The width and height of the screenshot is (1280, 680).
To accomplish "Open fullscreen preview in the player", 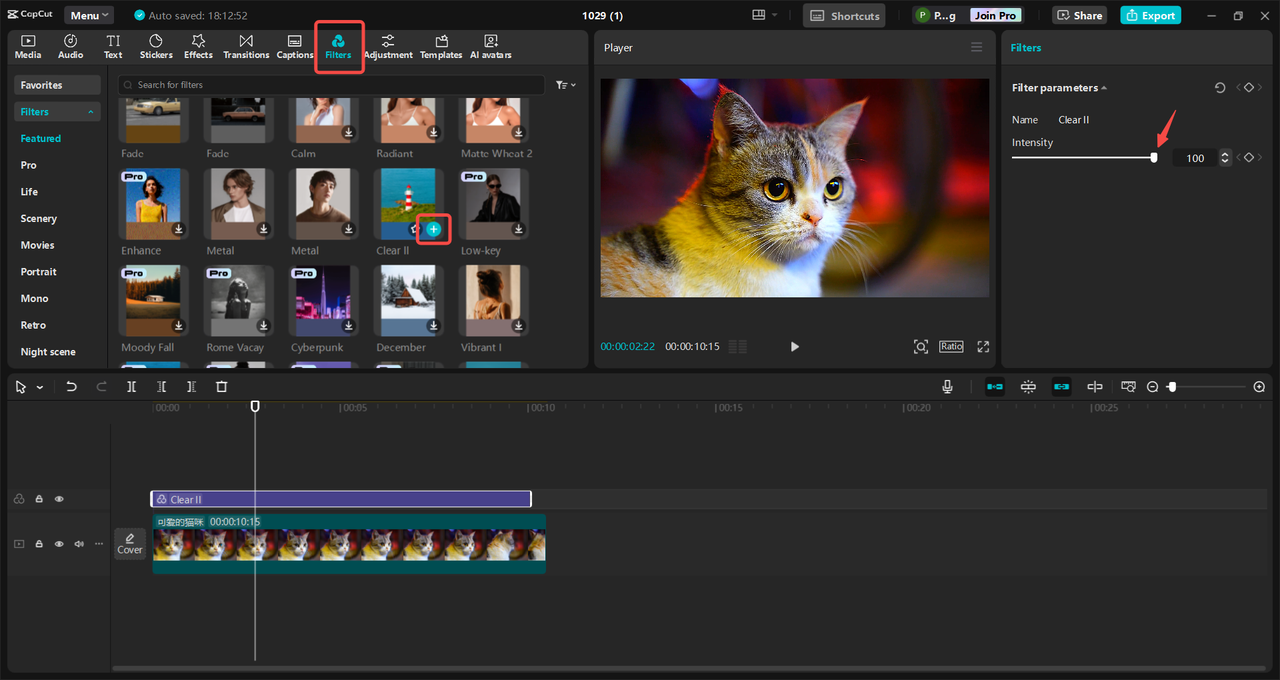I will tap(983, 346).
